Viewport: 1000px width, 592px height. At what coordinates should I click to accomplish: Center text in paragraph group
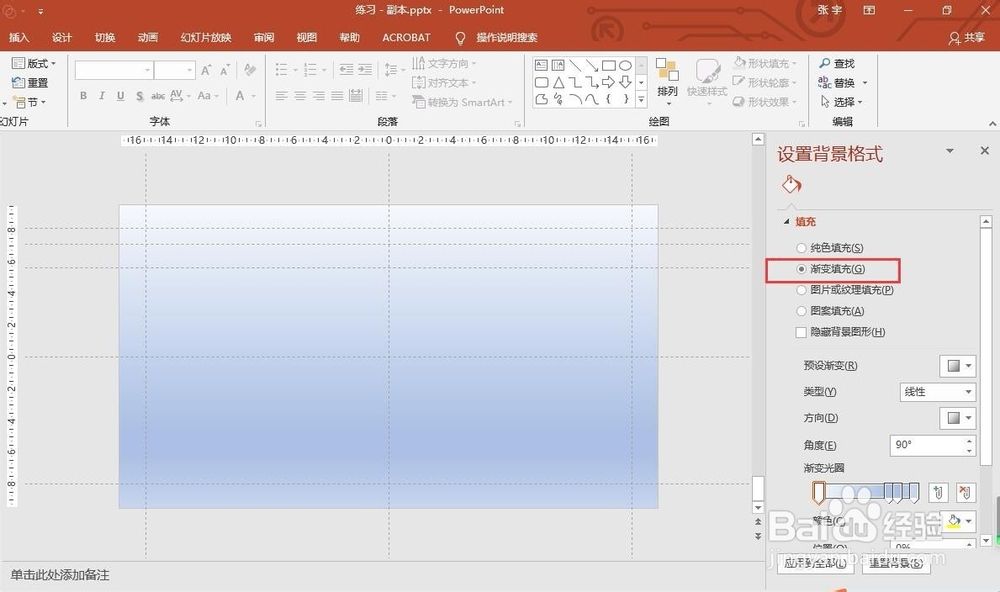pyautogui.click(x=300, y=96)
